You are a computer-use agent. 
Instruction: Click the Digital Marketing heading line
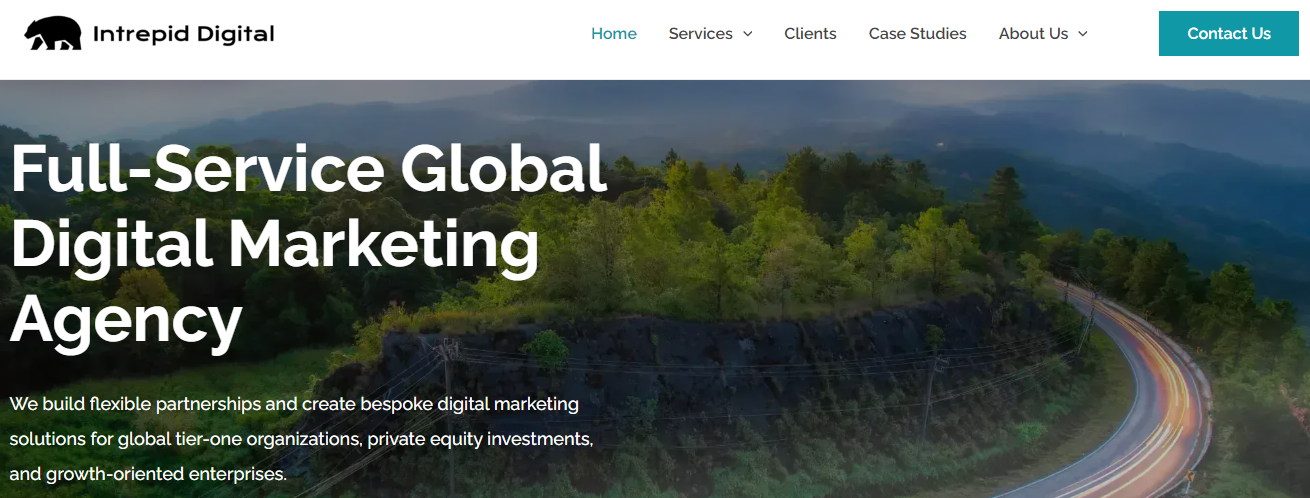pos(275,244)
